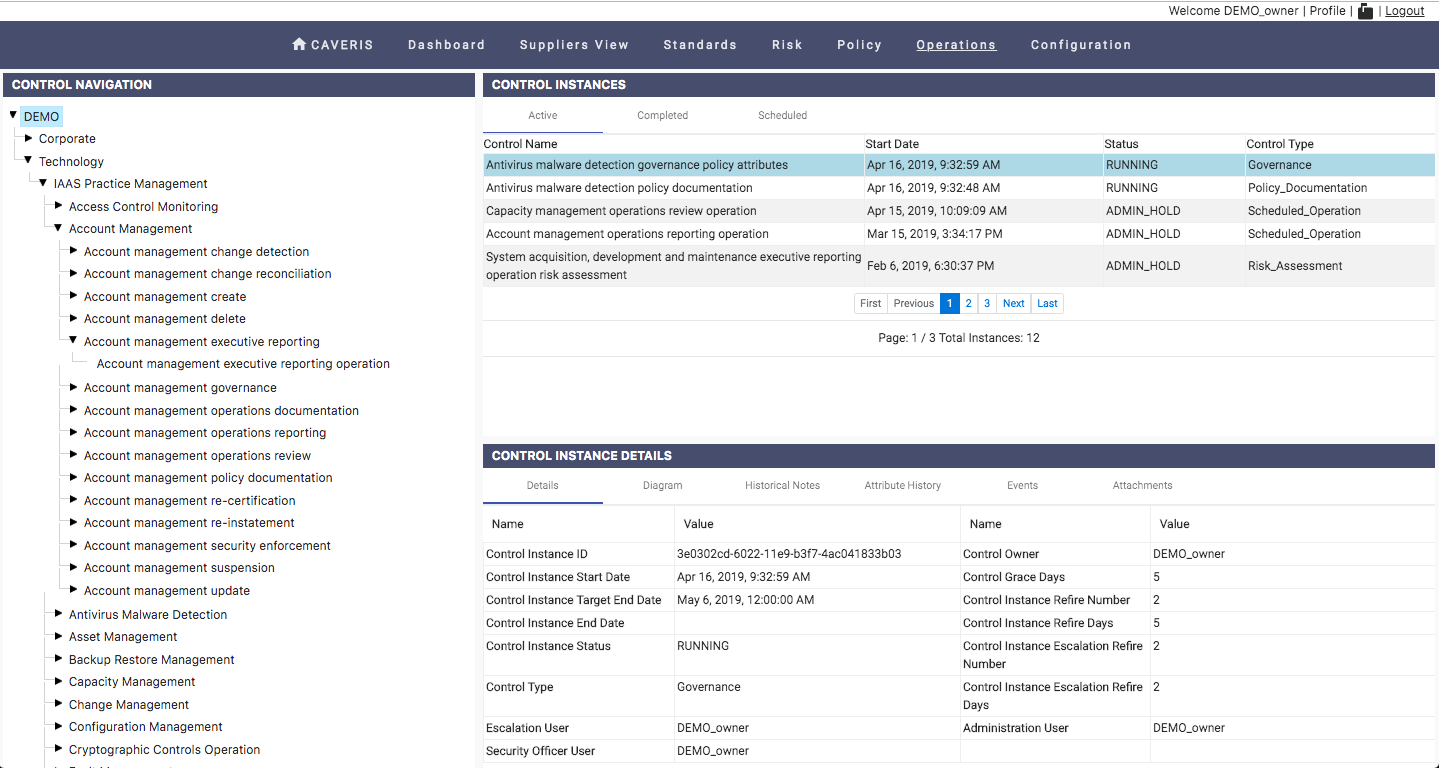The image size is (1439, 768).
Task: Open the Risk menu
Action: point(787,45)
